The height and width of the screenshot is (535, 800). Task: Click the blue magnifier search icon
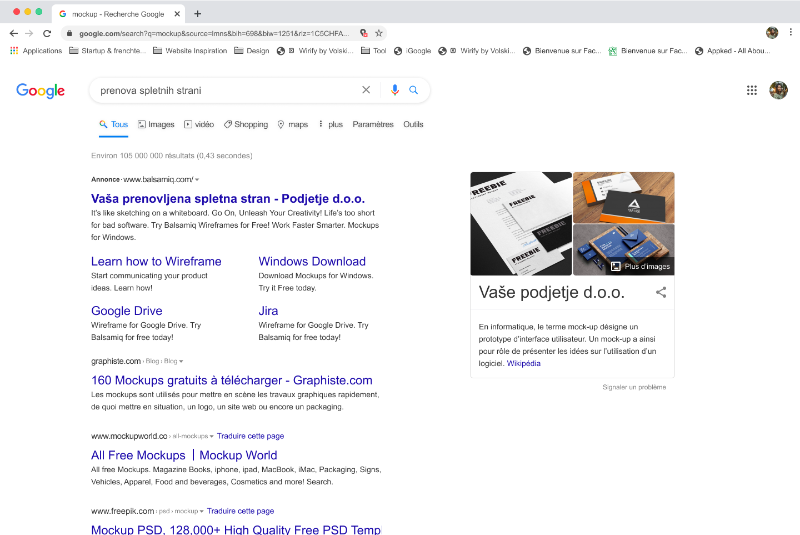coord(414,90)
